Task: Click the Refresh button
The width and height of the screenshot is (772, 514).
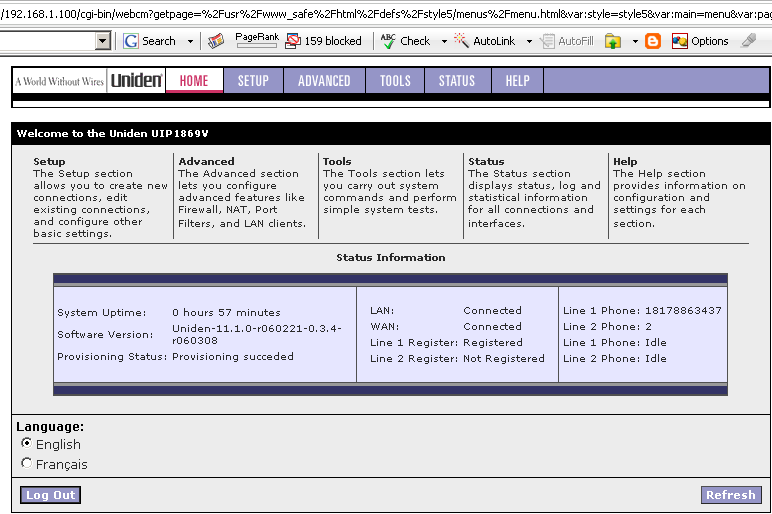Action: [730, 495]
